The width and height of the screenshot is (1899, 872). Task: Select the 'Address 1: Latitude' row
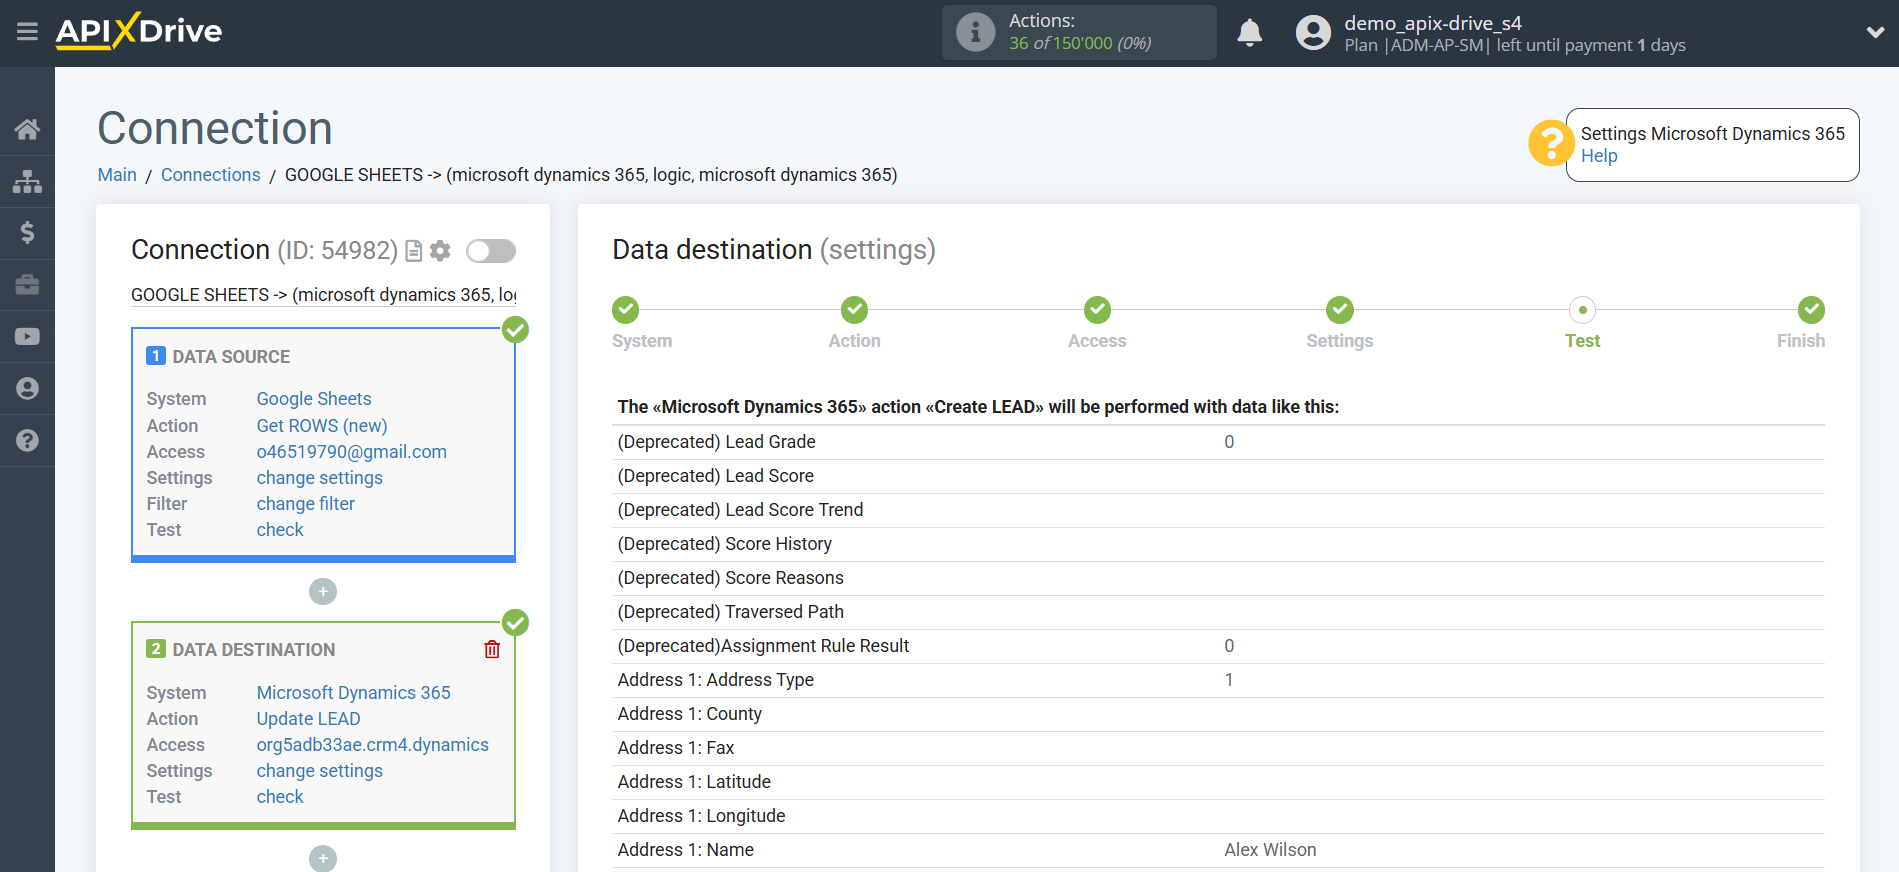[x=1218, y=783]
